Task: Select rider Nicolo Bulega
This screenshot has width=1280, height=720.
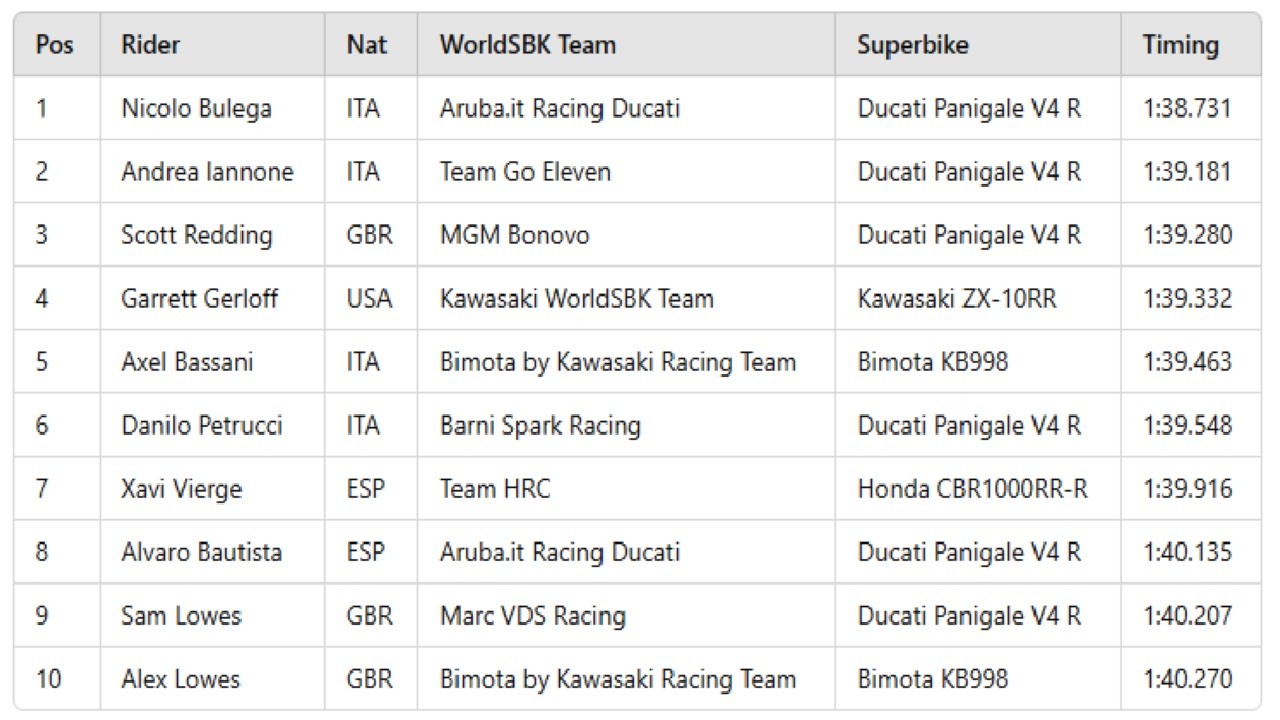Action: pyautogui.click(x=196, y=108)
